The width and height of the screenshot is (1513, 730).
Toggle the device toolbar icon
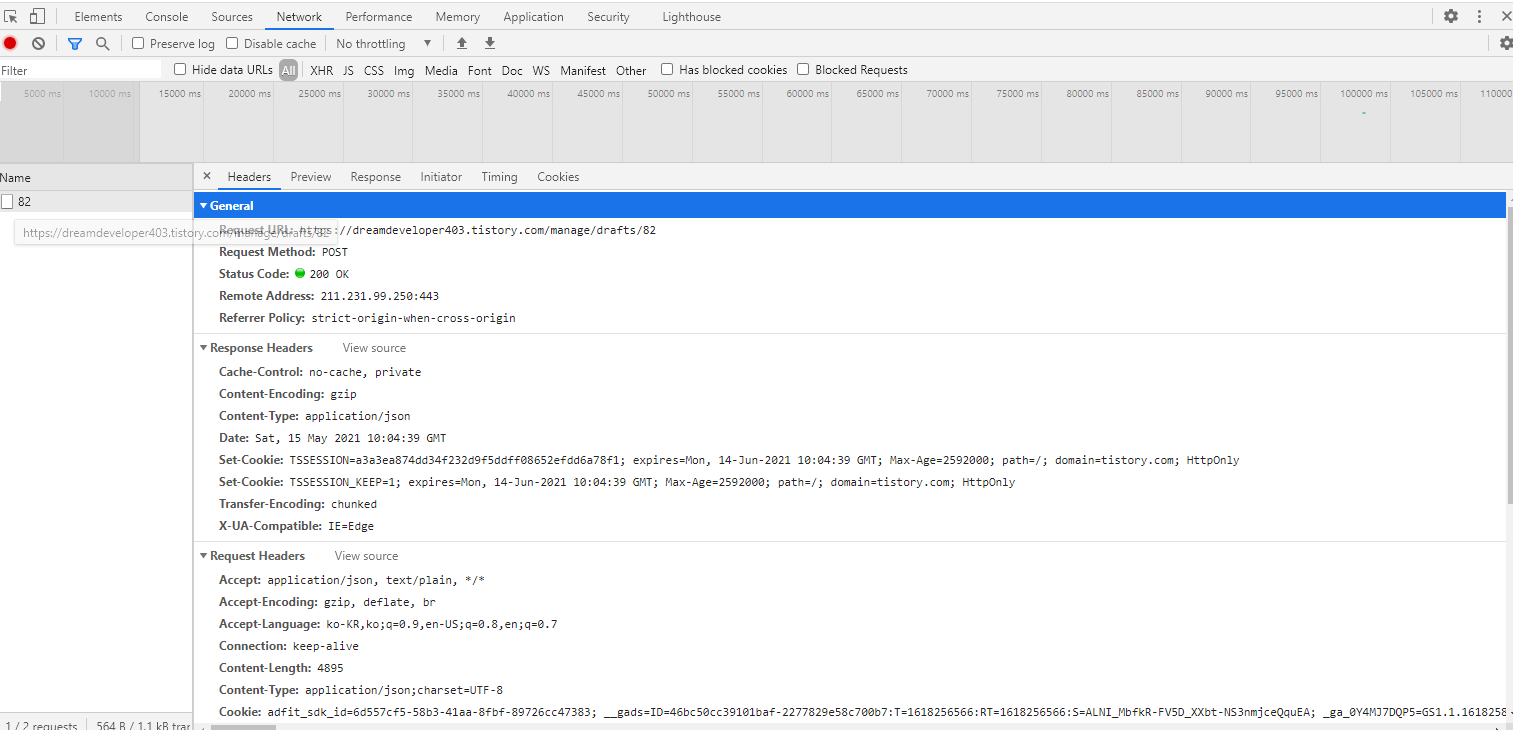point(37,16)
